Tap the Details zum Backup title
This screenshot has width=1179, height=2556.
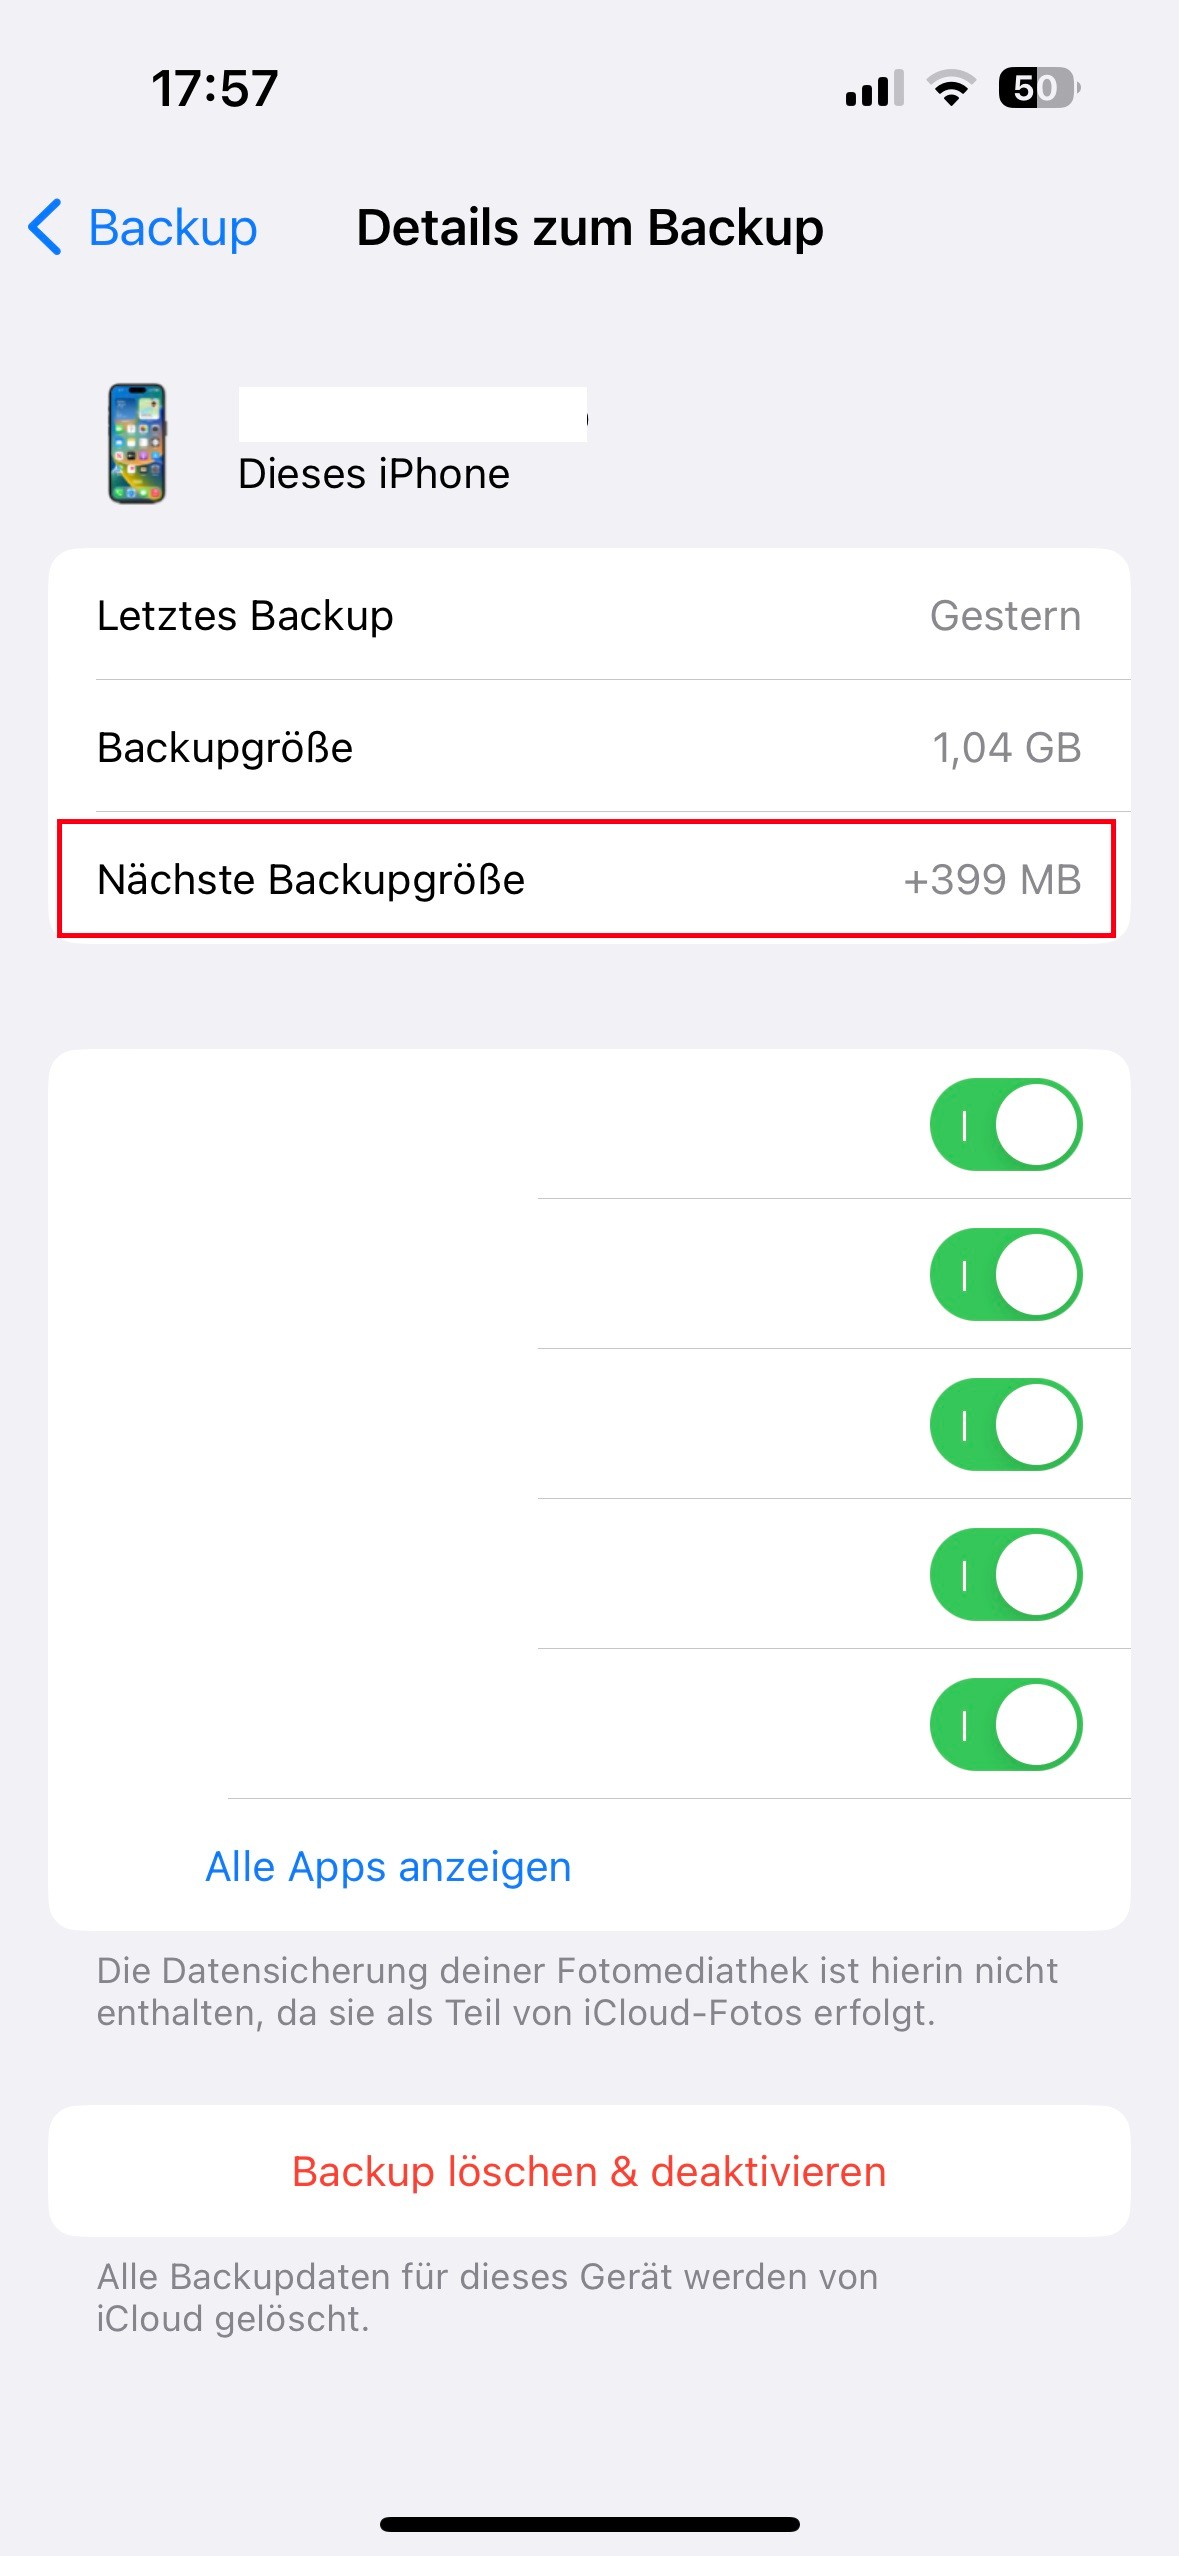(590, 228)
